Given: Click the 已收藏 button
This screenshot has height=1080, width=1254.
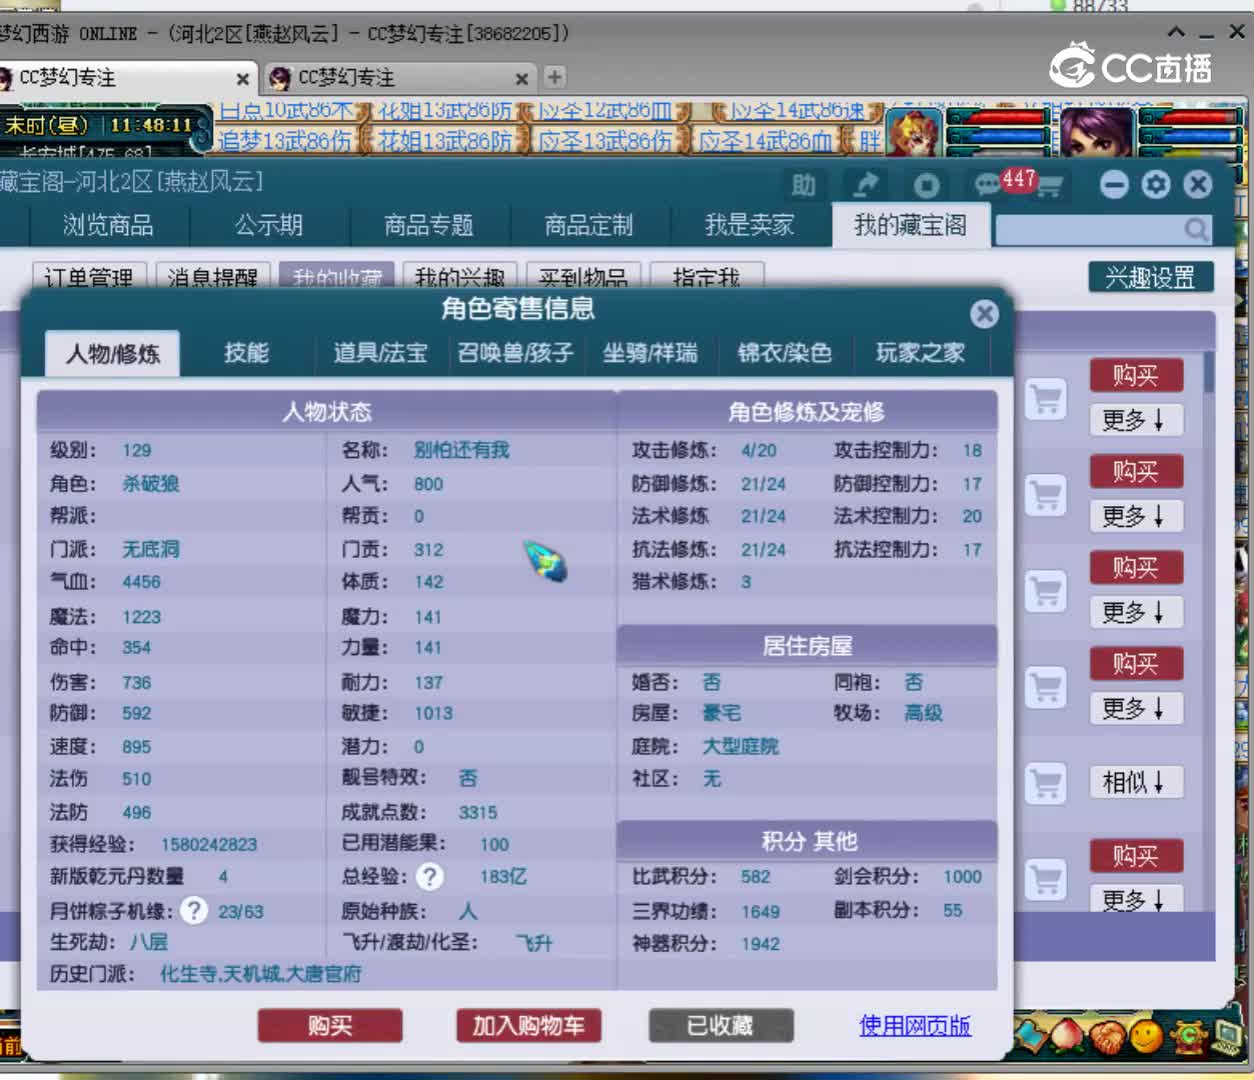Looking at the screenshot, I should pos(721,1026).
